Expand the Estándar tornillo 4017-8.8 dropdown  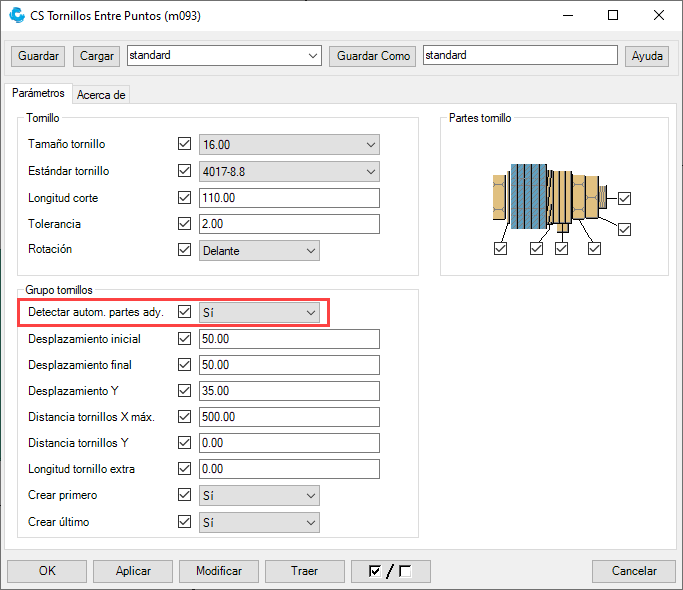[x=289, y=171]
